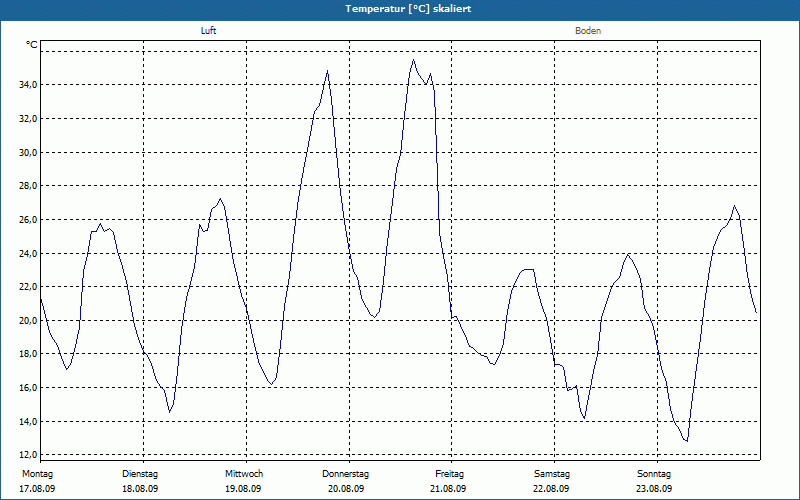The image size is (800, 500).
Task: Click the 12,0 y-axis value
Action: pos(28,455)
